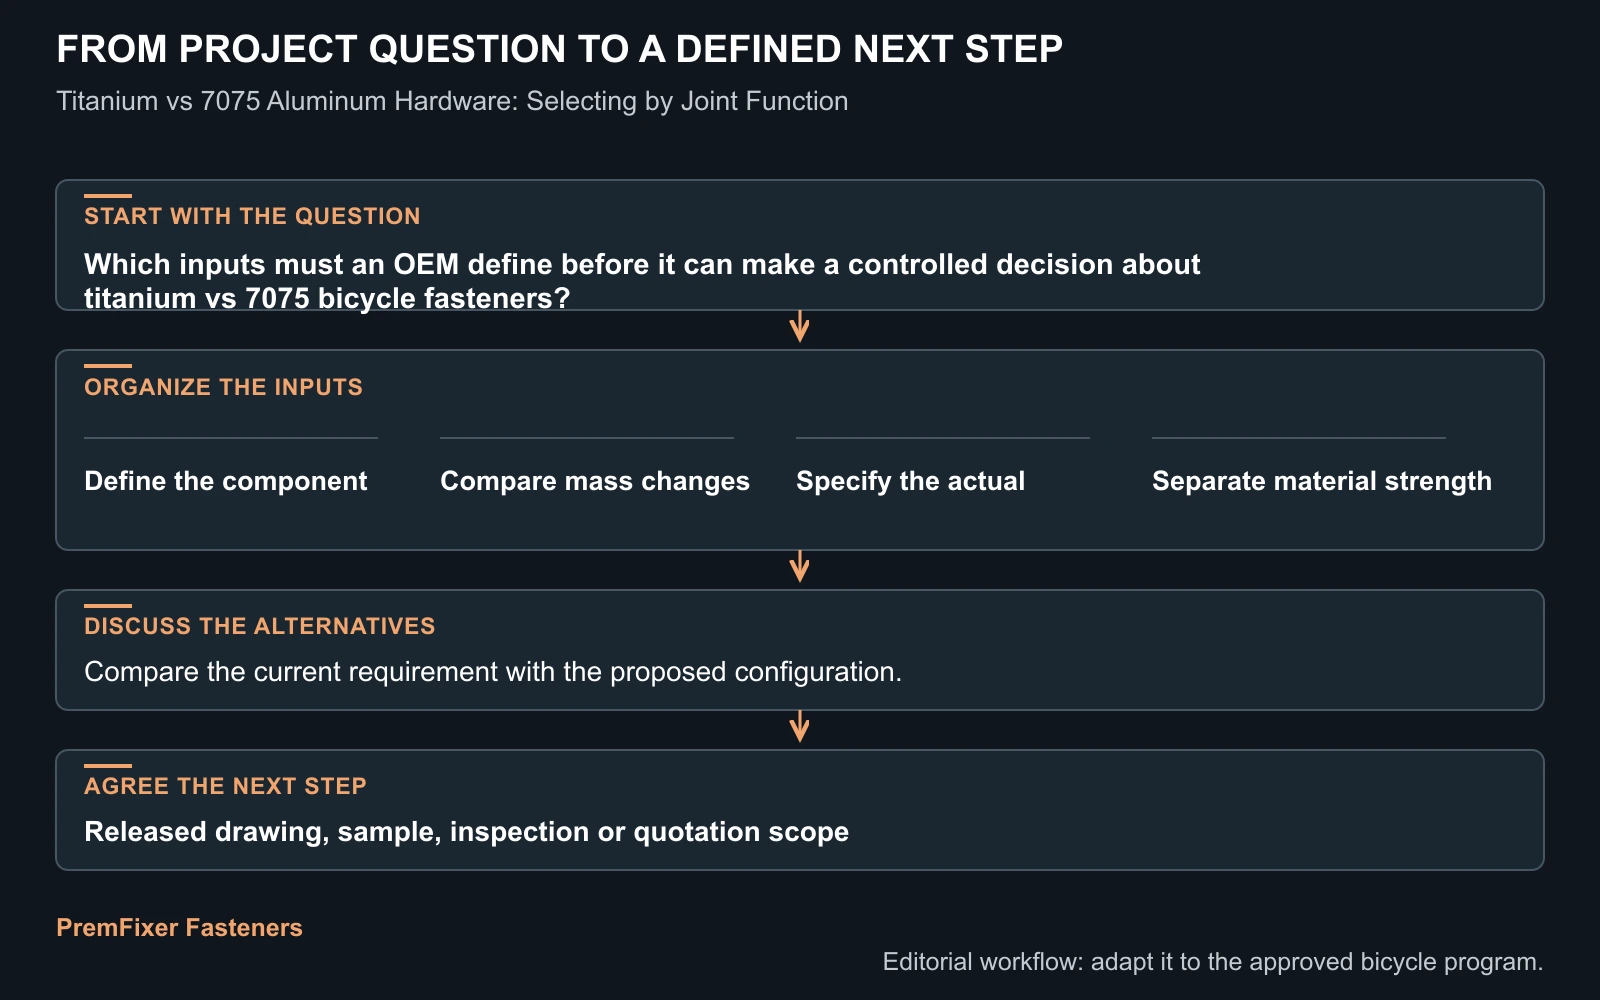The height and width of the screenshot is (1000, 1600).
Task: Click the arrow below Organize the Inputs box
Action: 799,566
